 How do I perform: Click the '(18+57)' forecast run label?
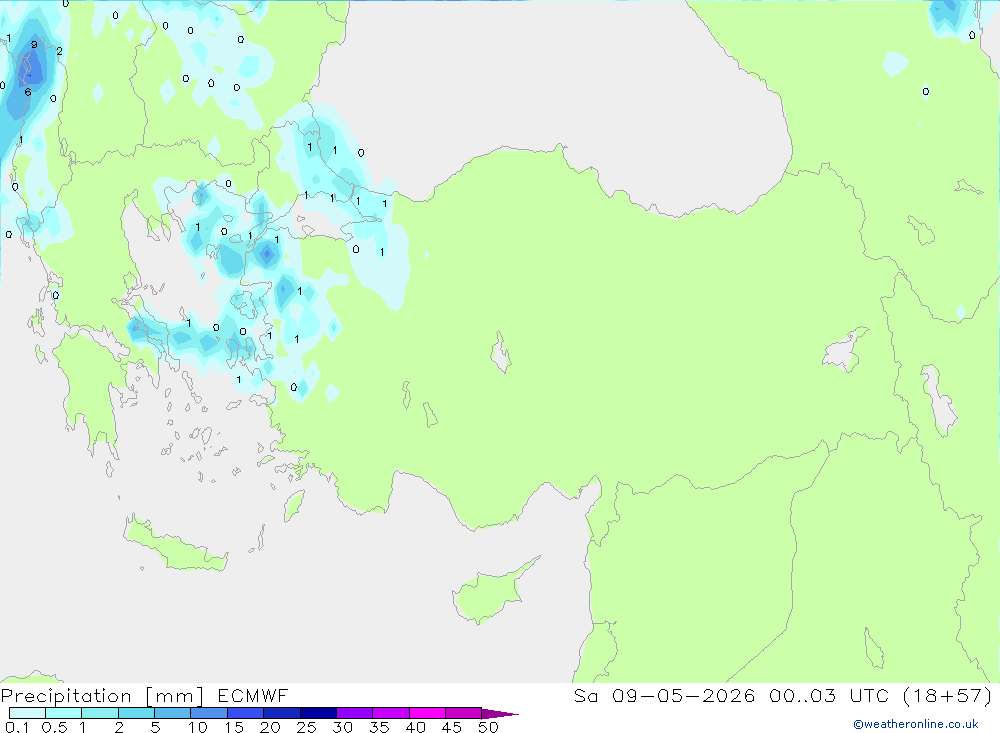click(x=947, y=695)
